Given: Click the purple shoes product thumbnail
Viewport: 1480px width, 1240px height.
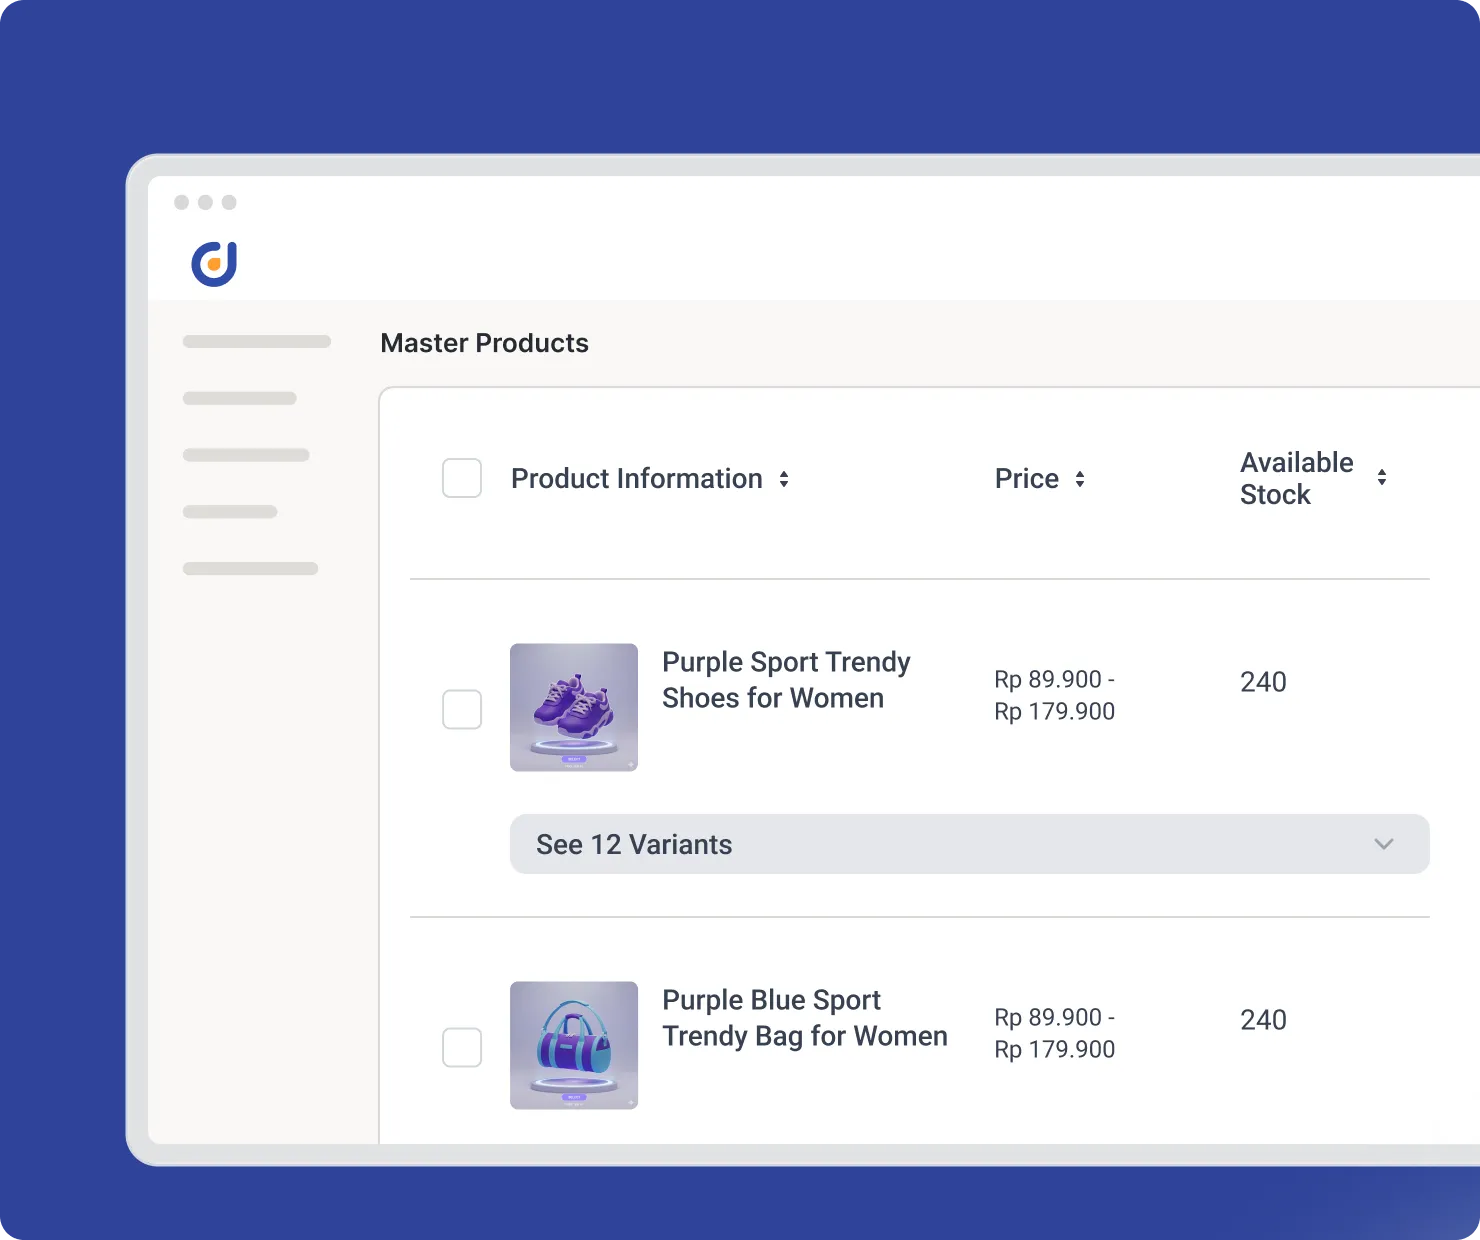Looking at the screenshot, I should 574,707.
